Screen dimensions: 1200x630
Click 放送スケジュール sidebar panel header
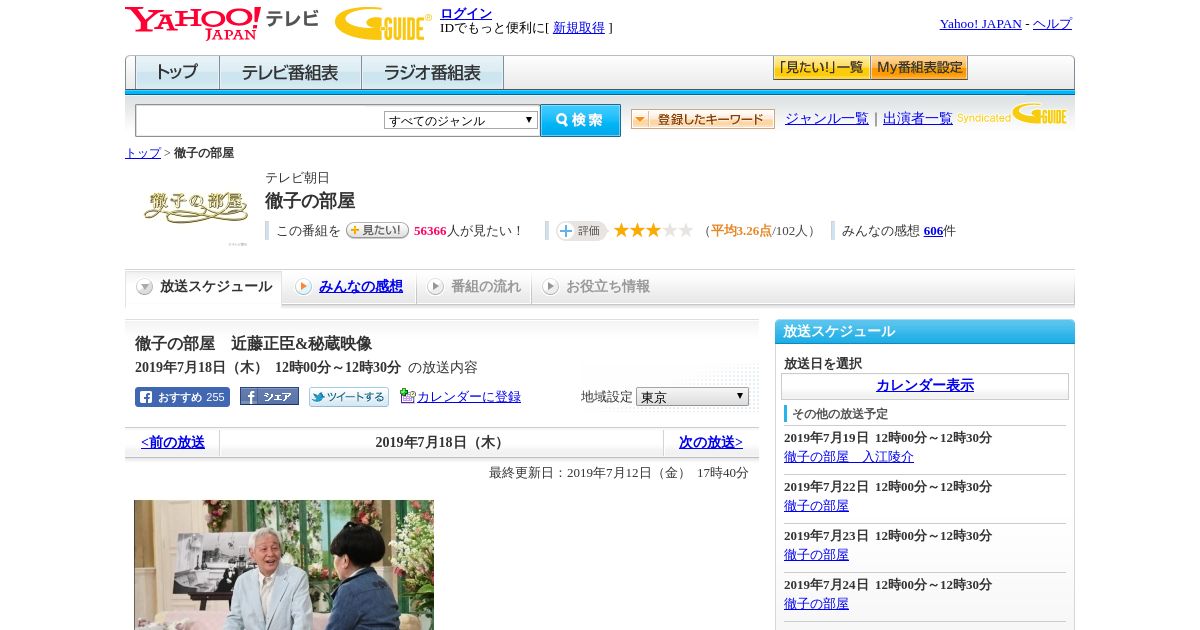(925, 332)
